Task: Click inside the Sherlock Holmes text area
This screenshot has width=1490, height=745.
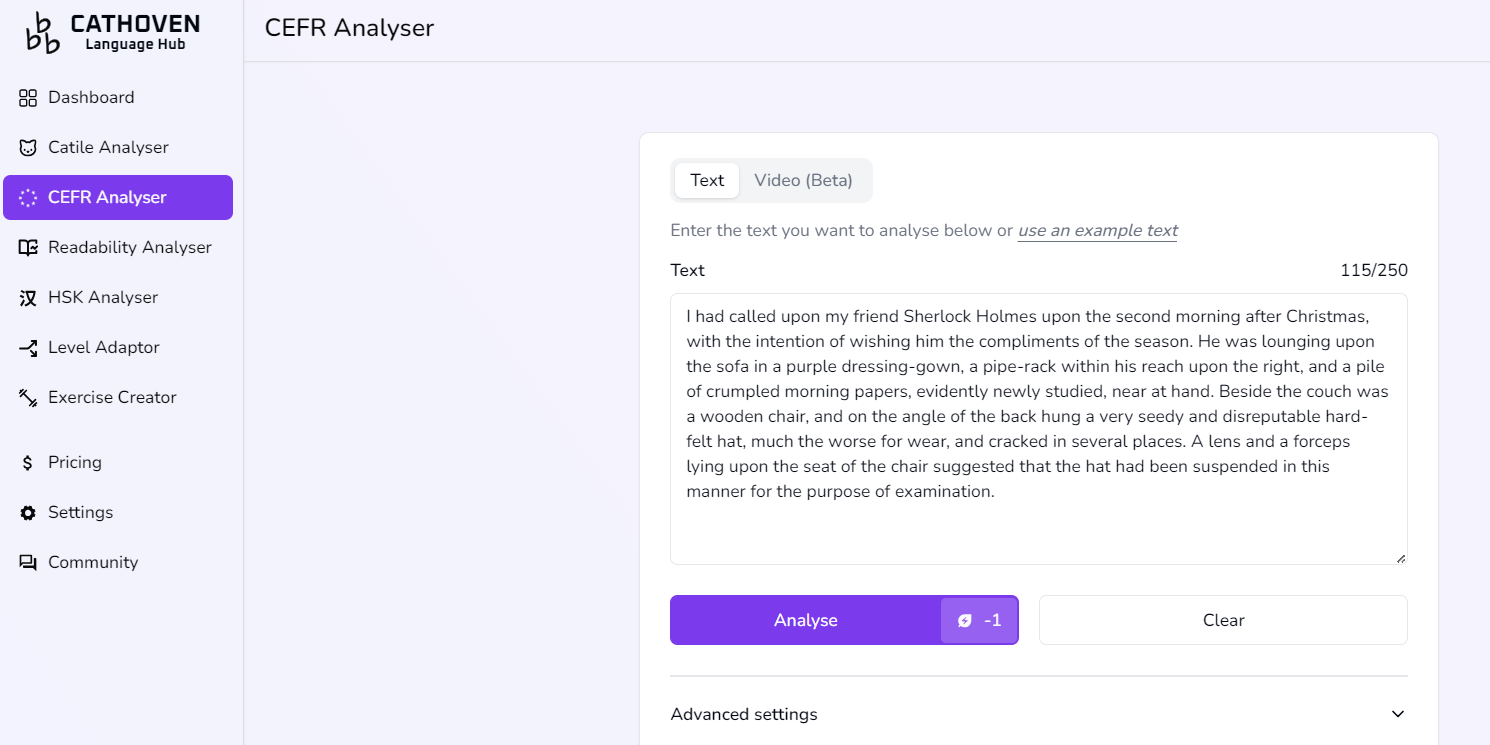Action: [x=1038, y=428]
